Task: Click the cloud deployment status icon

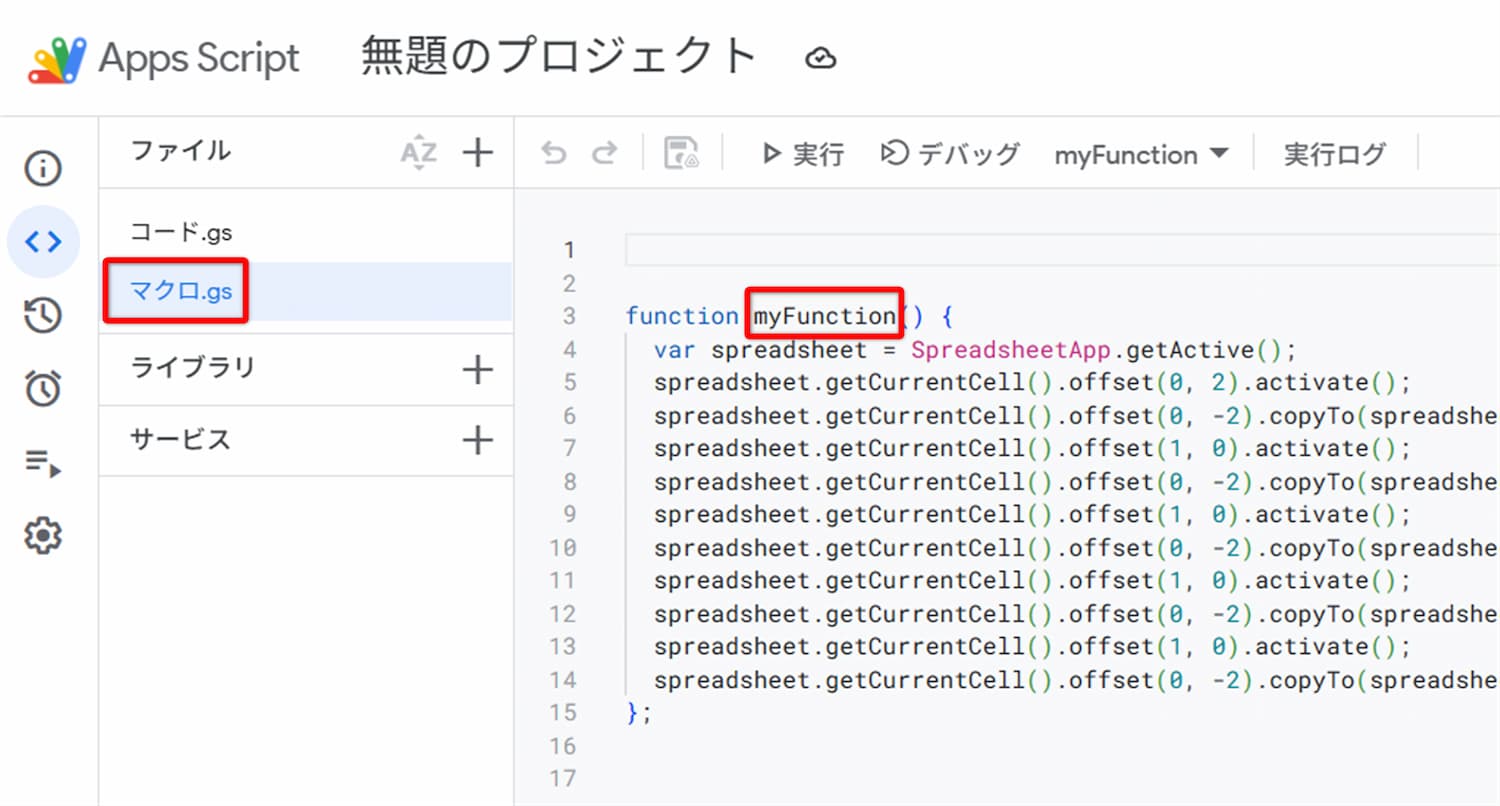Action: [x=822, y=58]
